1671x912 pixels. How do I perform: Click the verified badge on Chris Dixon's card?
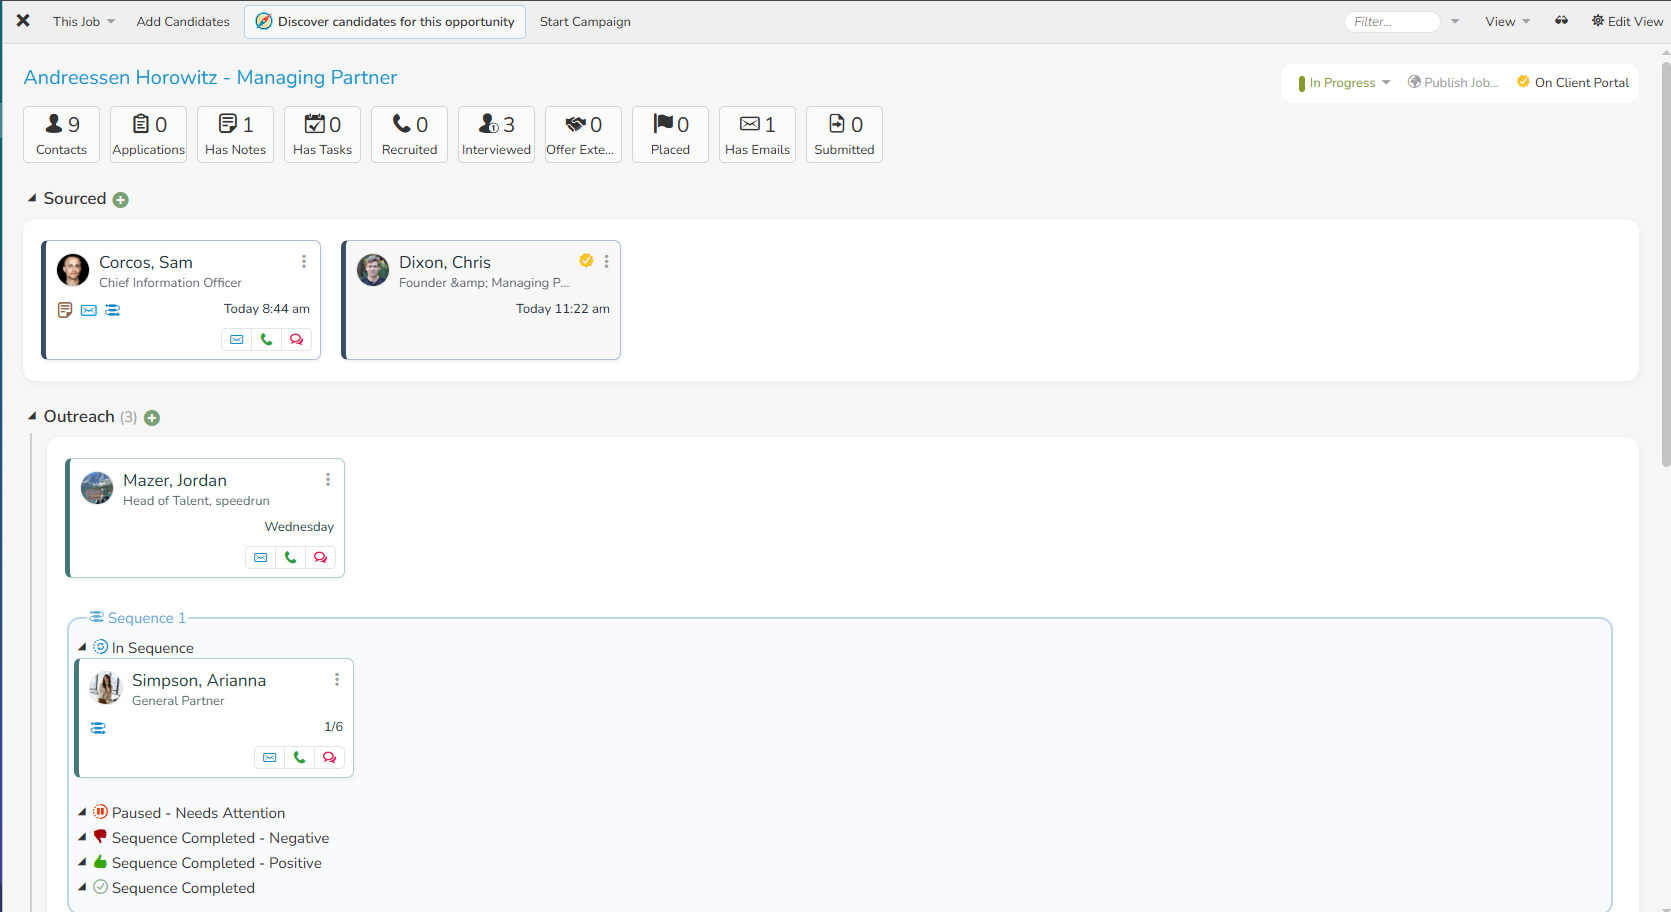coord(586,260)
